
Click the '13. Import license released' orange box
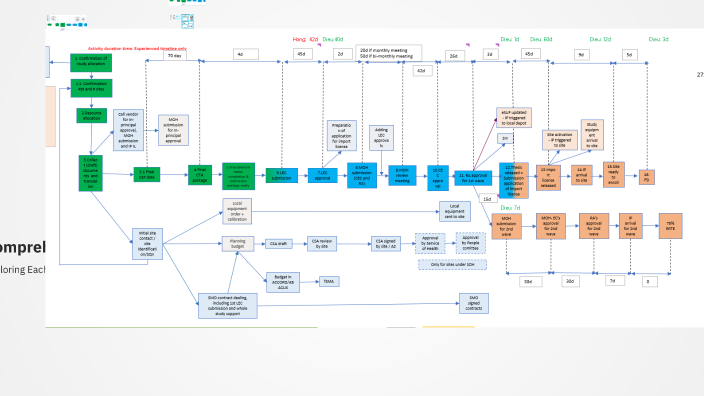(x=548, y=177)
